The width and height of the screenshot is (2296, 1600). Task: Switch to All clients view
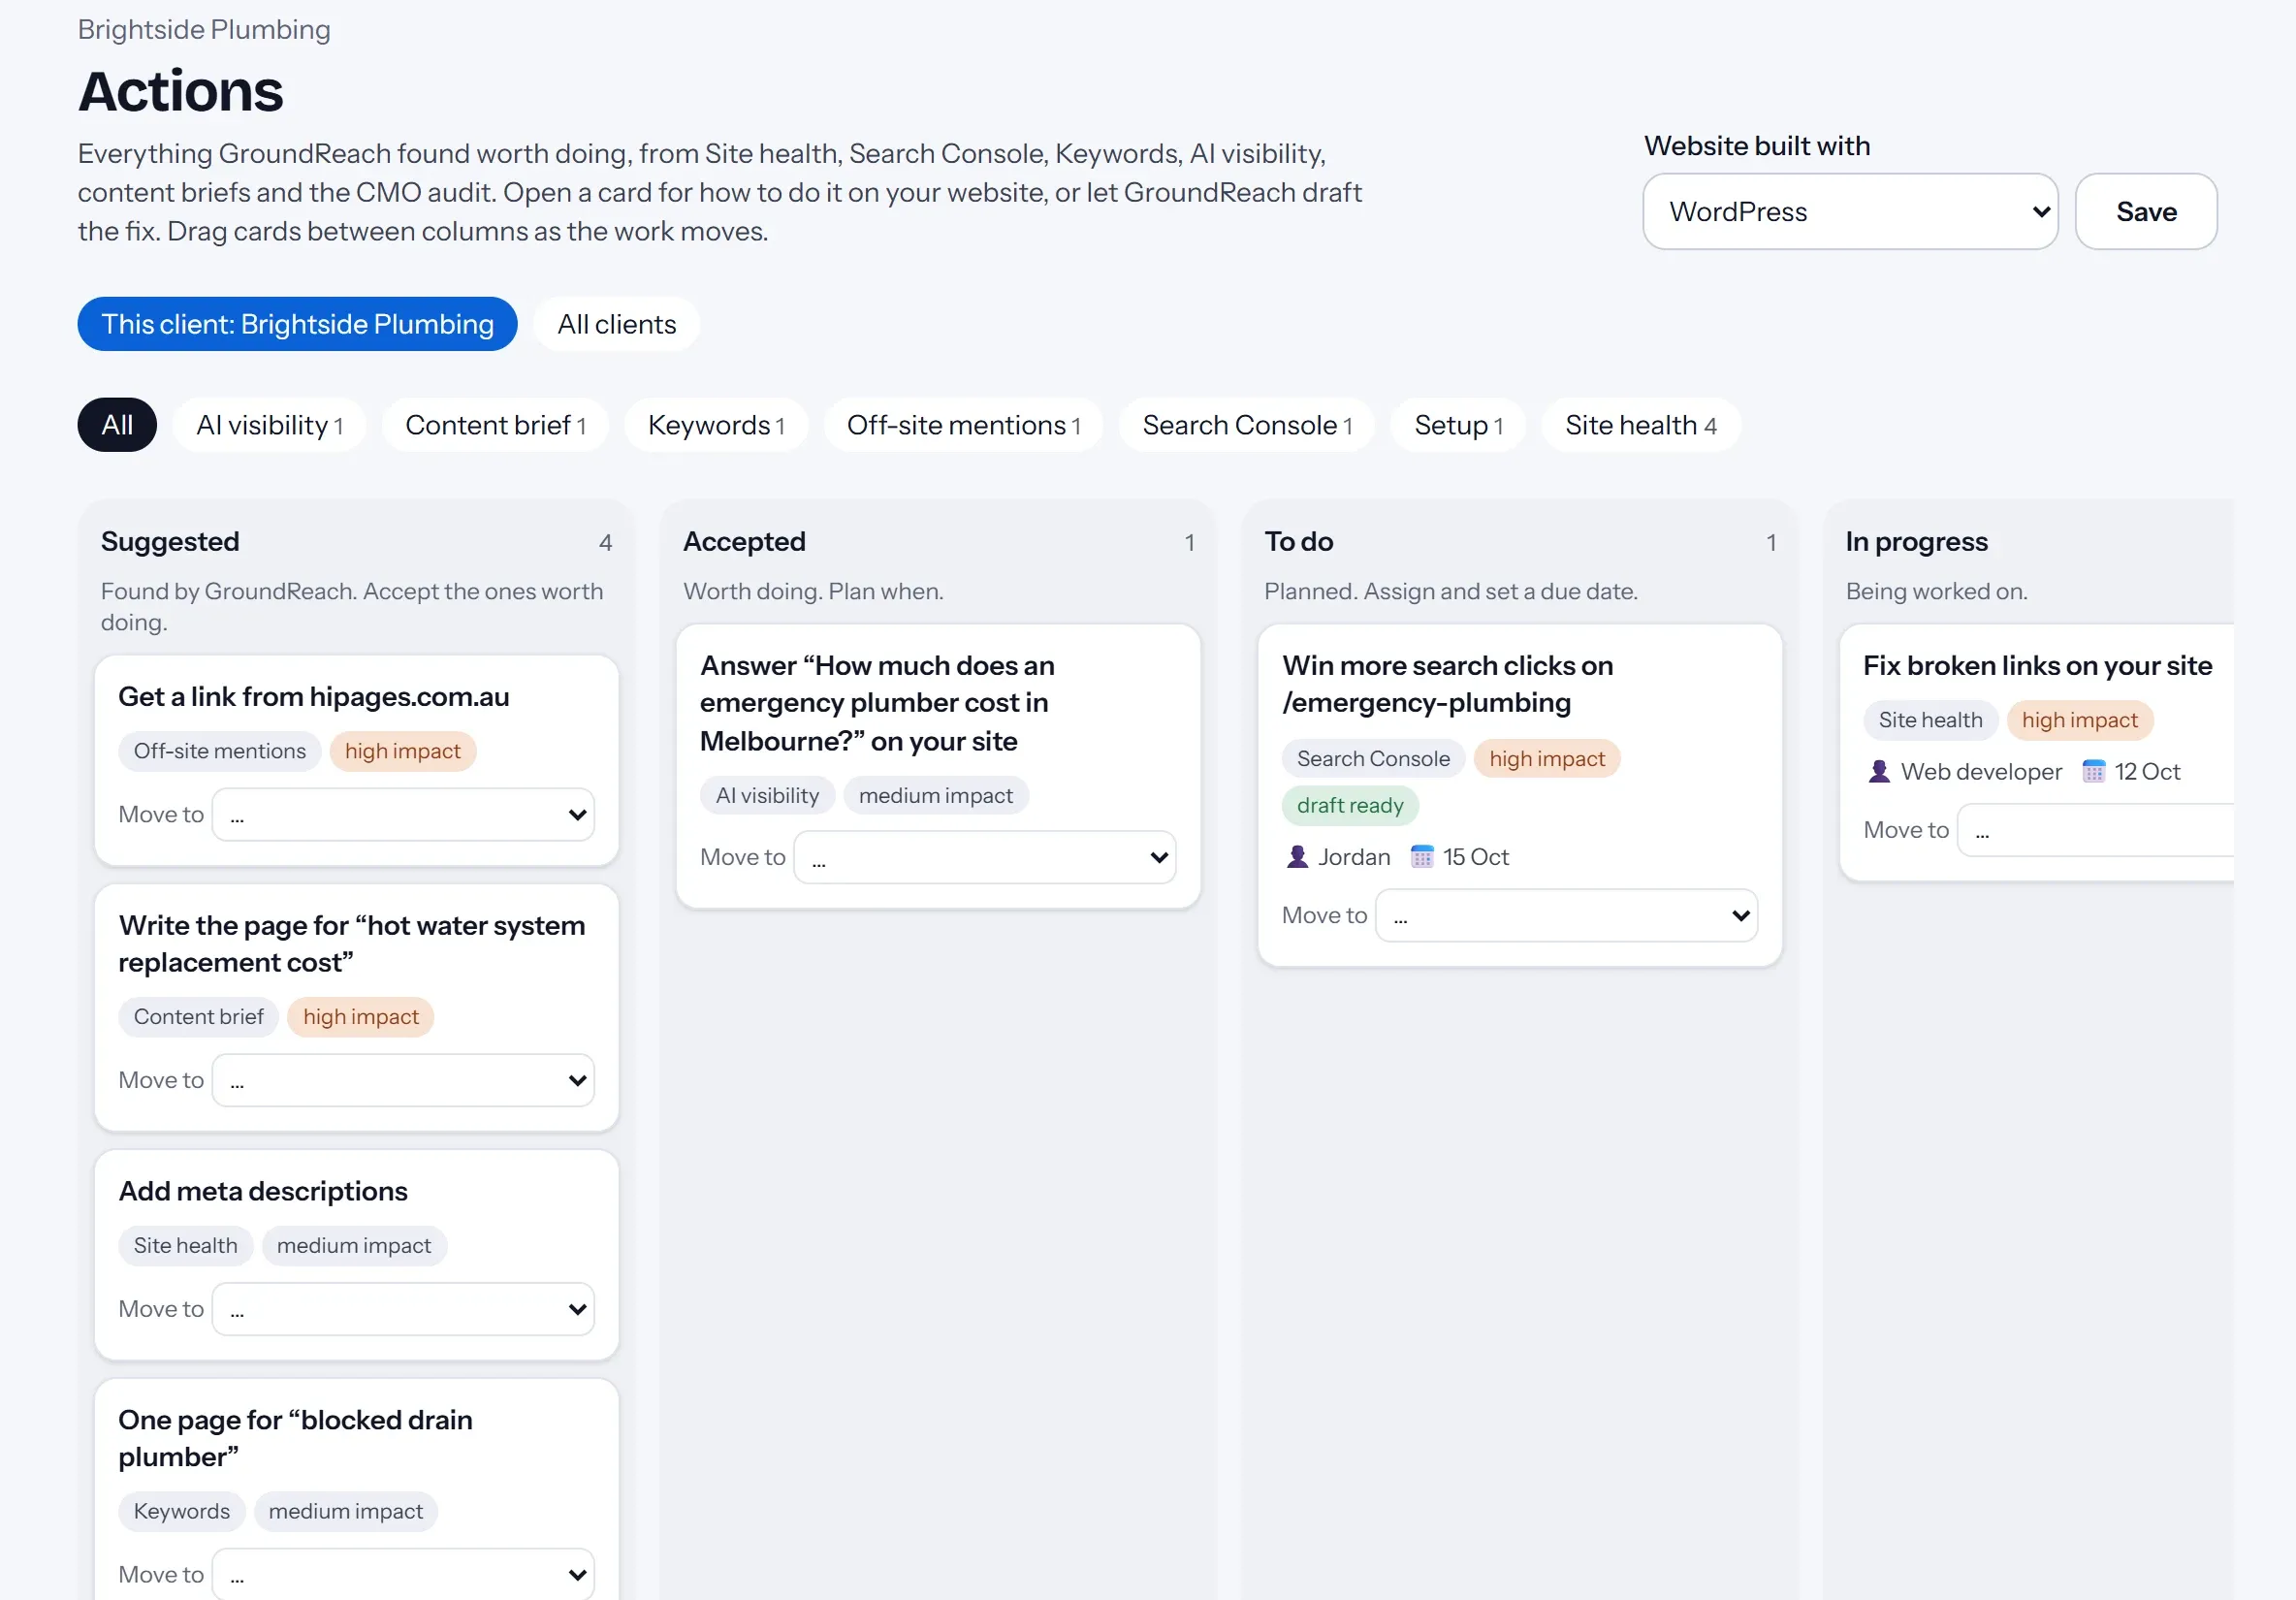[x=617, y=324]
